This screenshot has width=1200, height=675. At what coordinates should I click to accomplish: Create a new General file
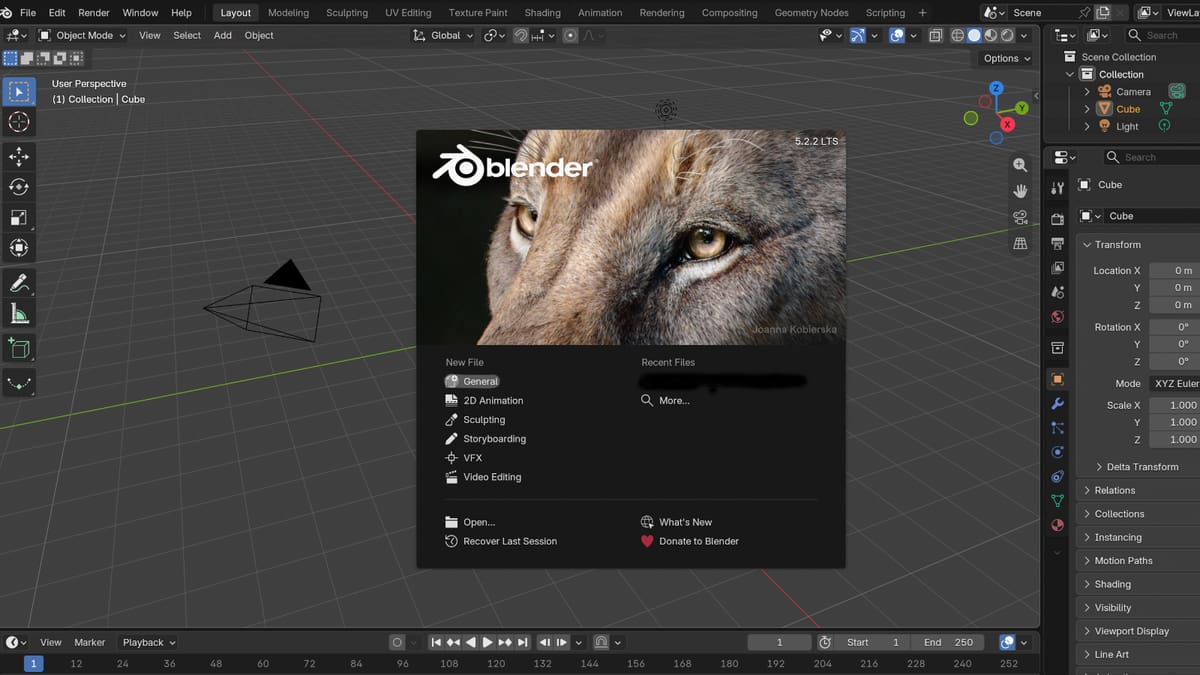coord(472,381)
